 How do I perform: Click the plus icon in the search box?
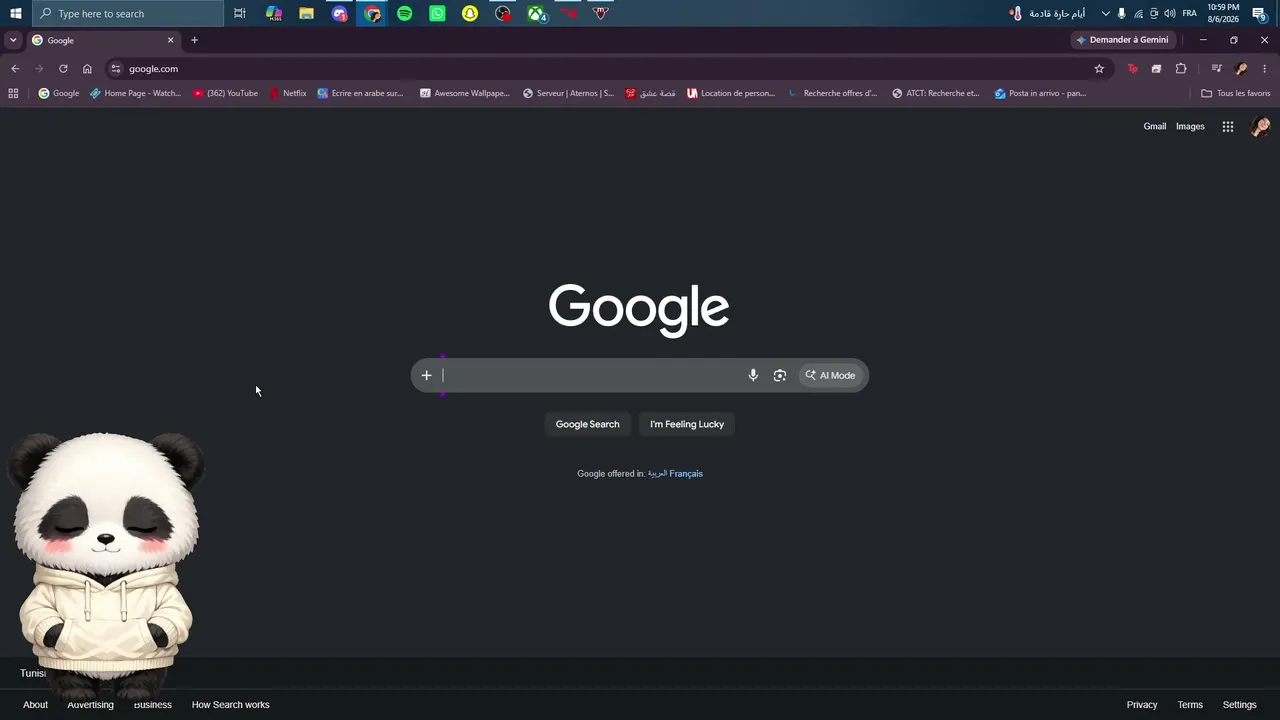426,375
